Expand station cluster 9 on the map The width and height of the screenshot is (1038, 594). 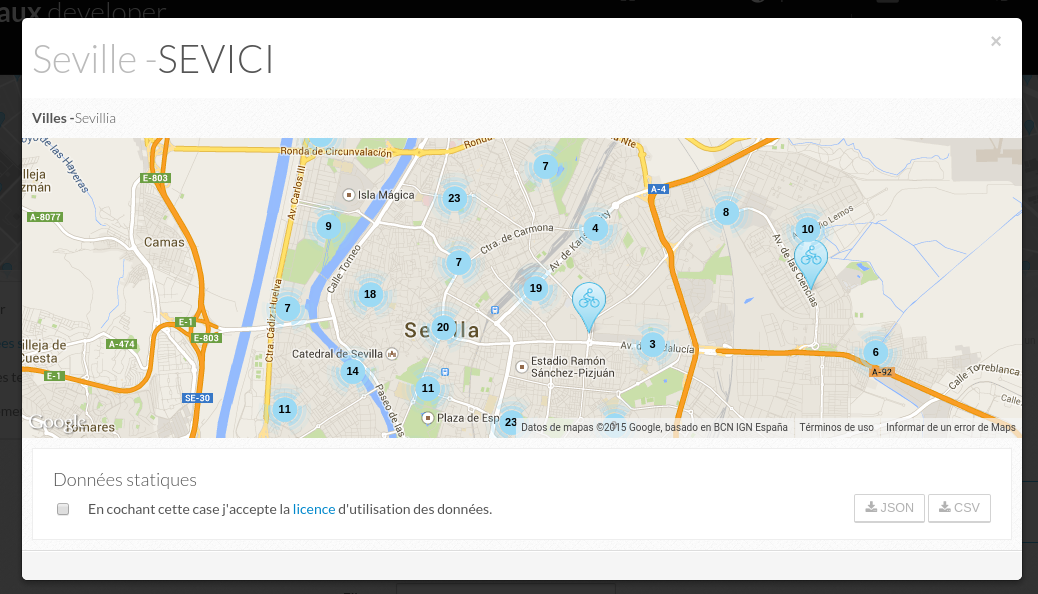[x=328, y=226]
